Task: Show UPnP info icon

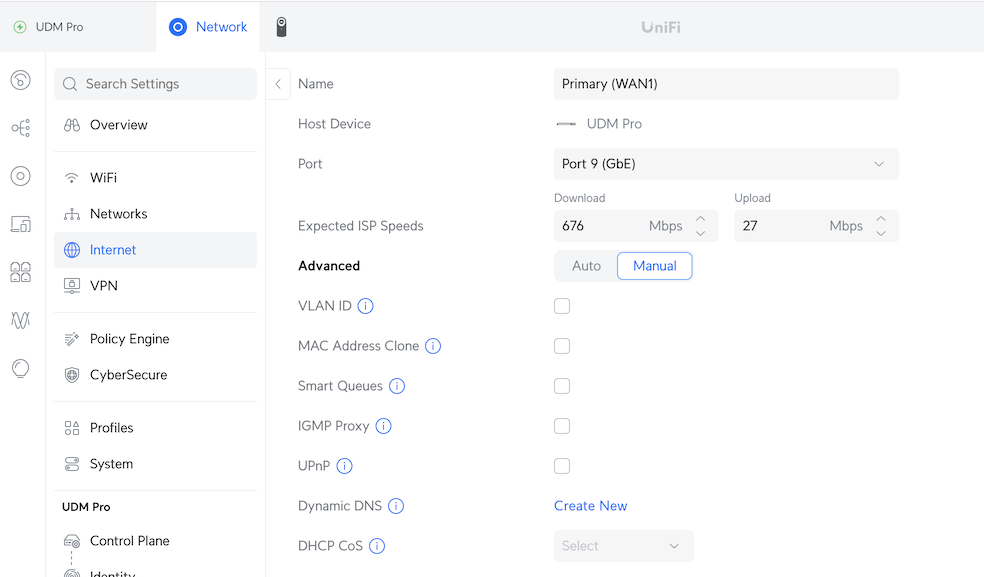Action: click(x=345, y=466)
